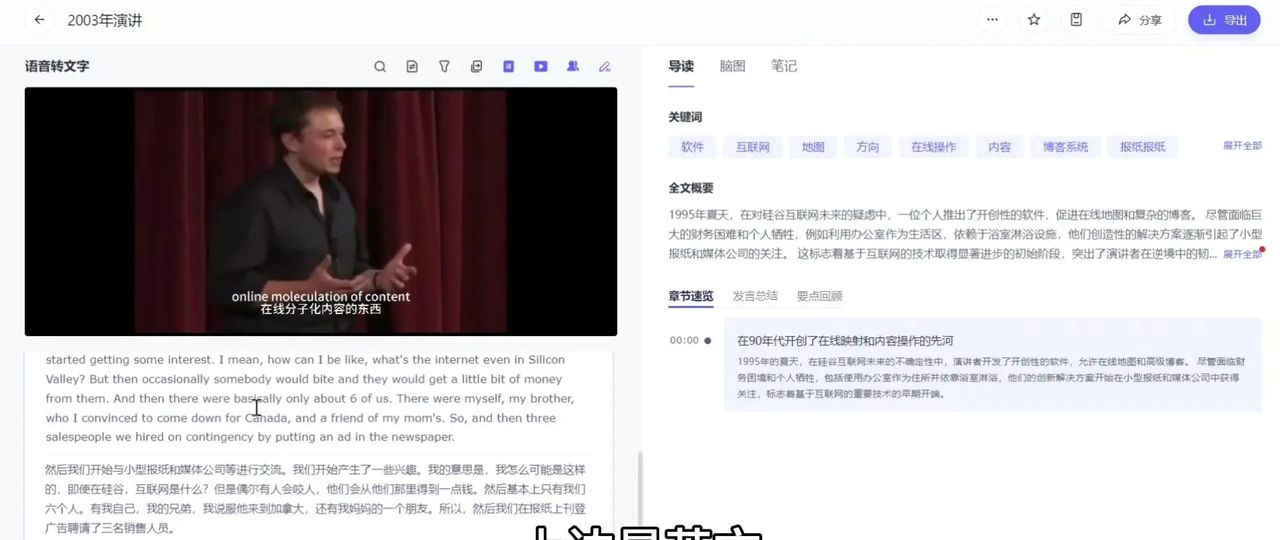The height and width of the screenshot is (540, 1280).
Task: Select the 内容 keyword tag
Action: click(x=999, y=147)
